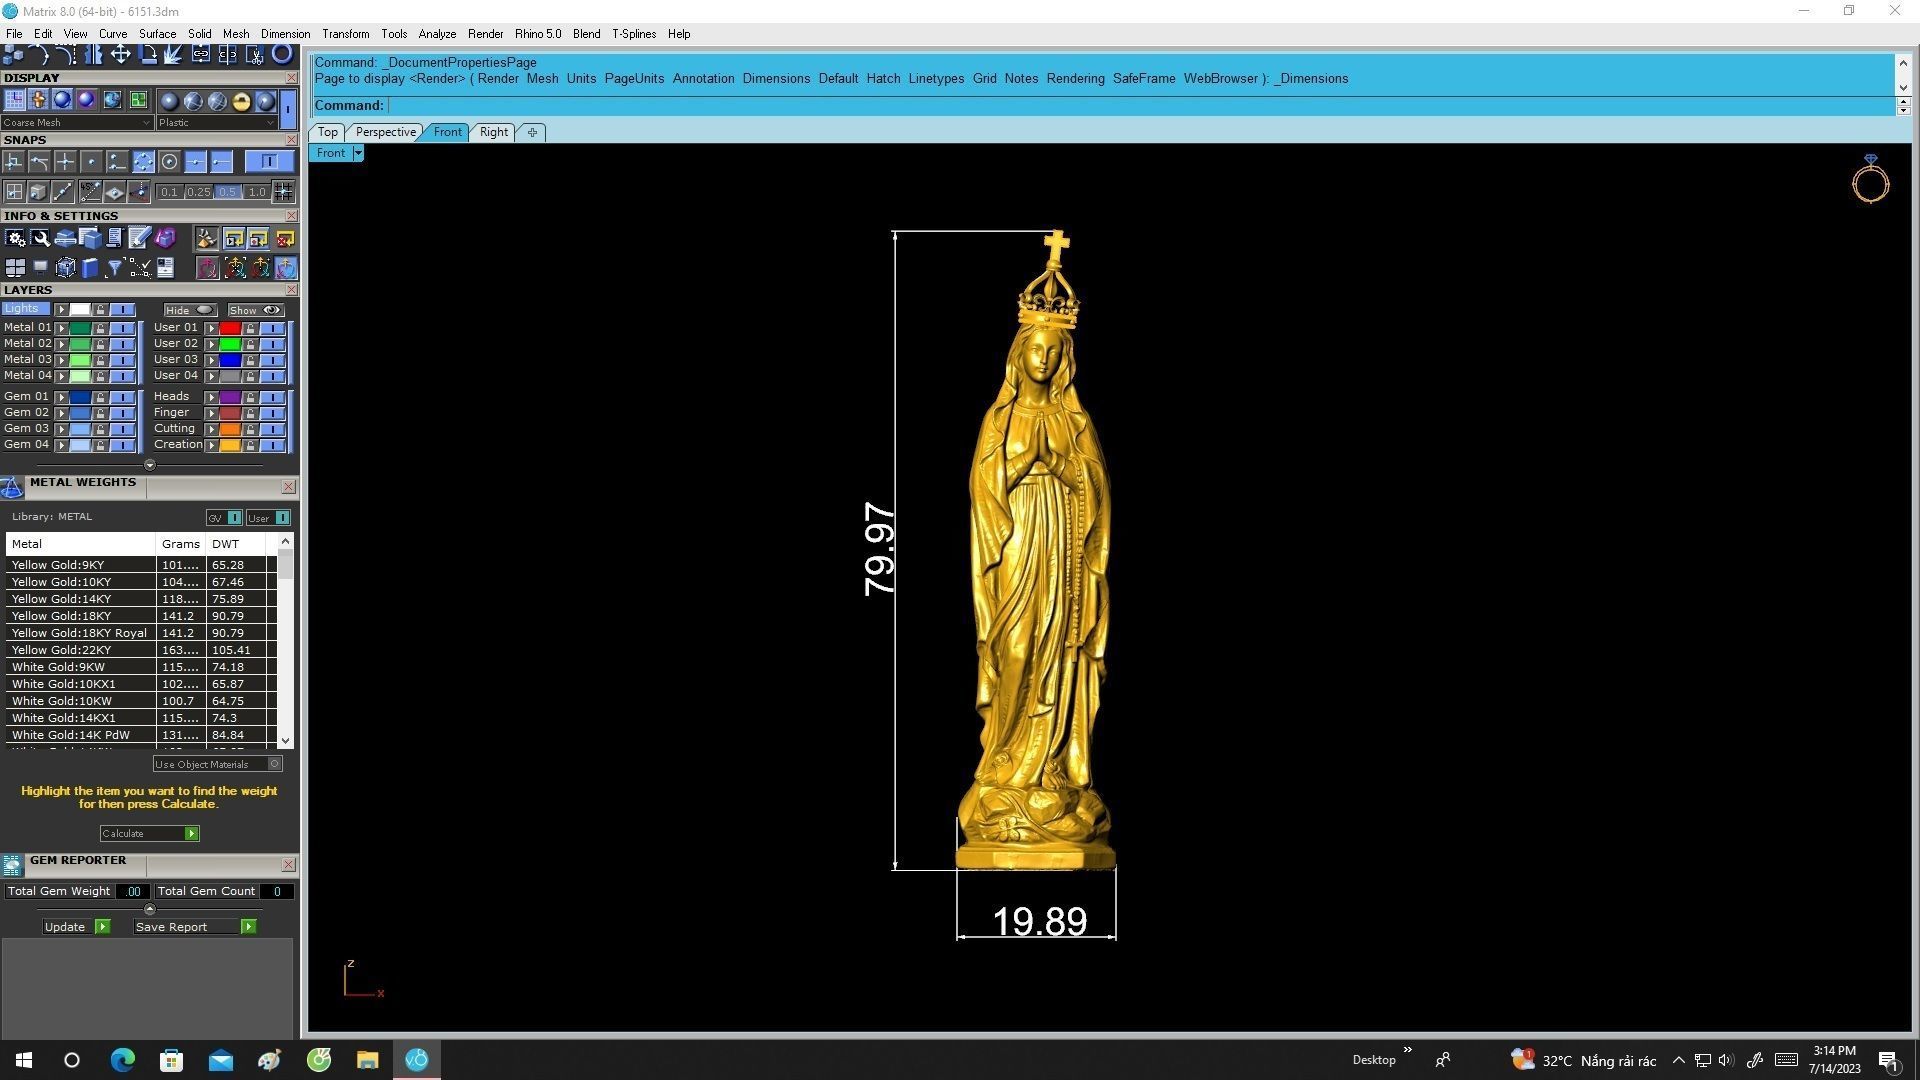Toggle lock for Gem 02 layer

coord(100,413)
